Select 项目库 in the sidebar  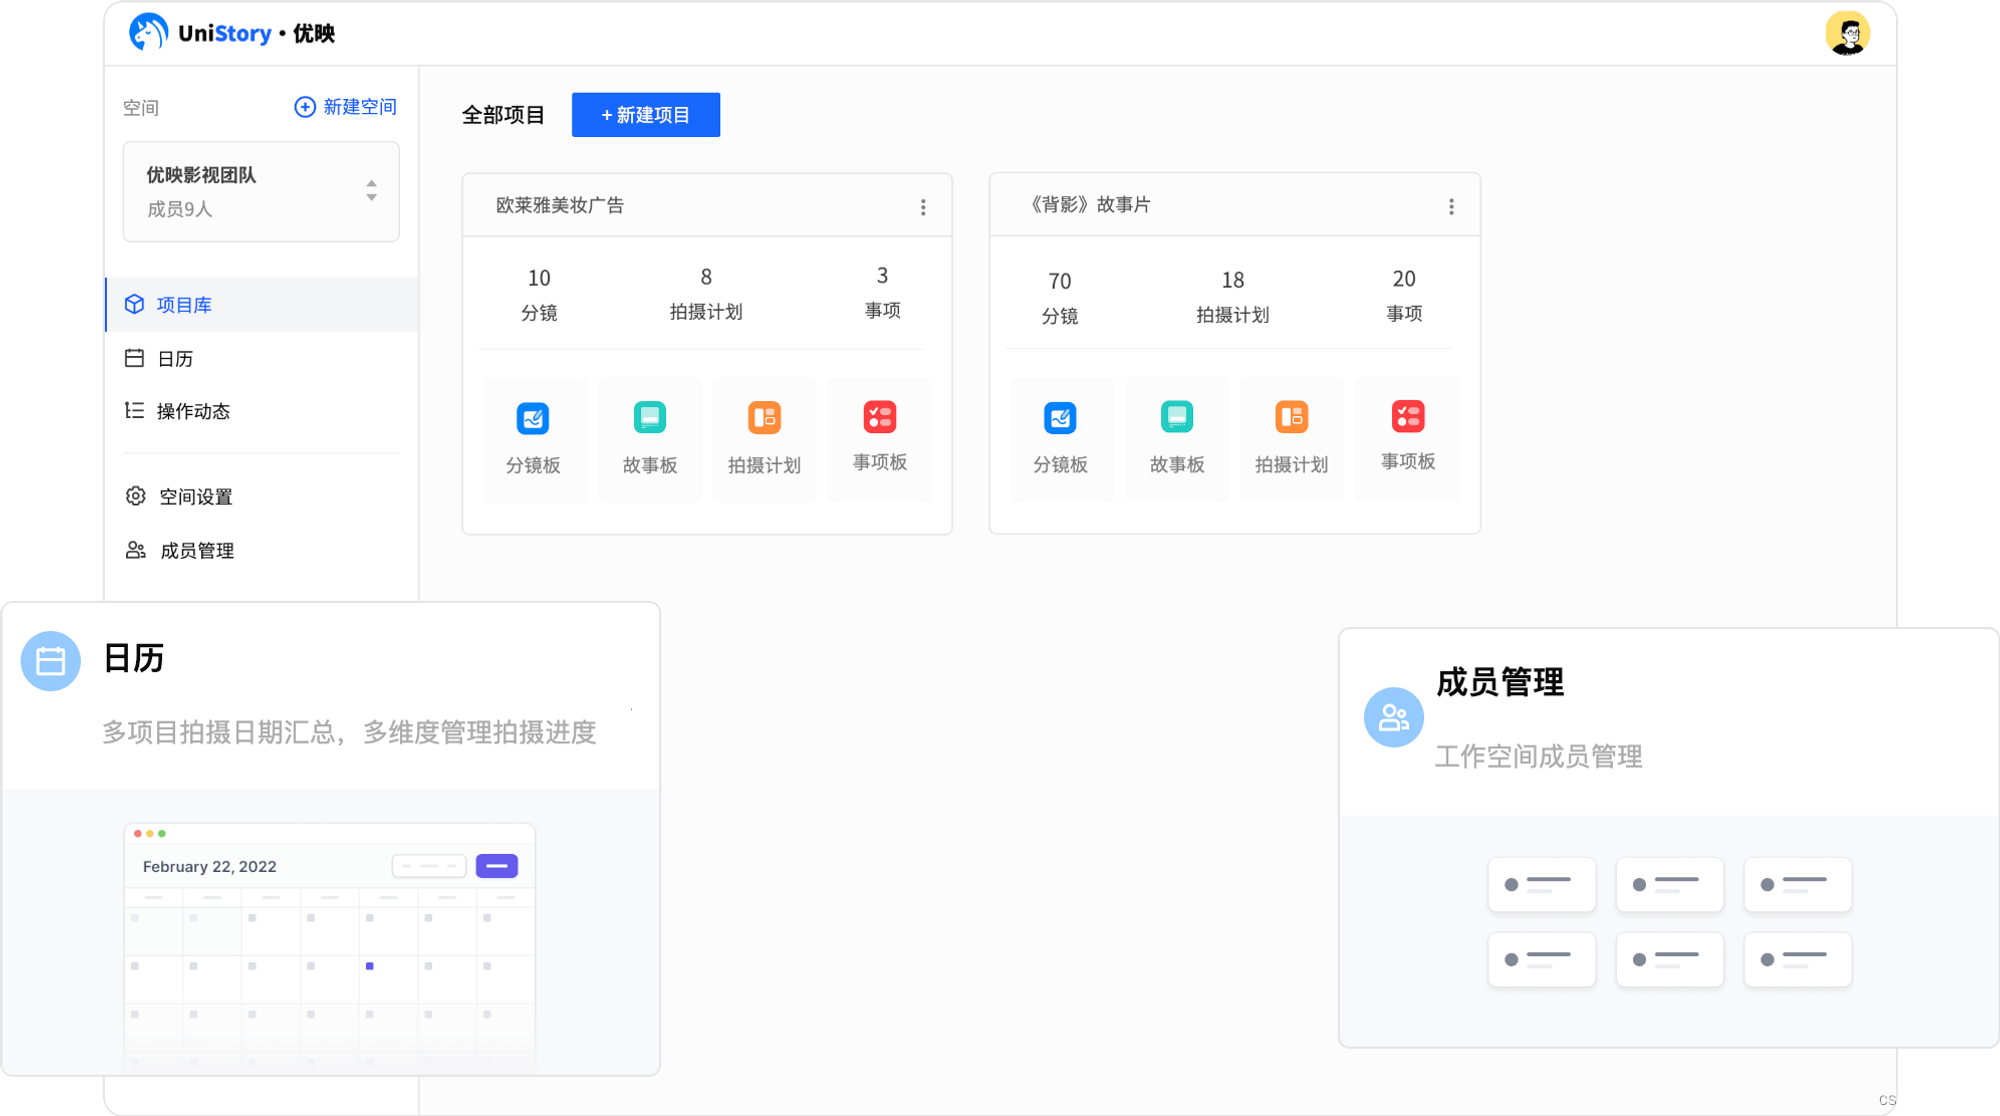[x=184, y=305]
